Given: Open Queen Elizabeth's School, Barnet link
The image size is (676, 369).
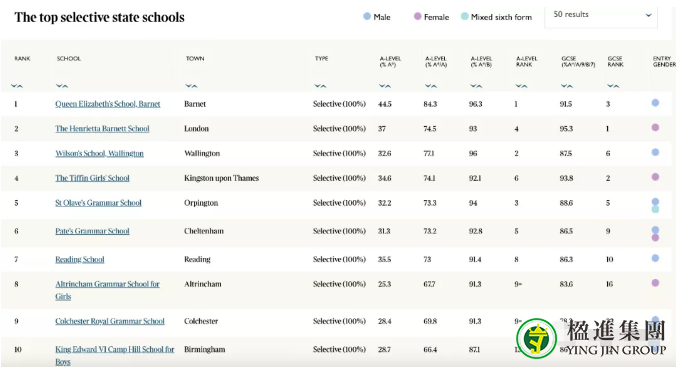Looking at the screenshot, I should [108, 104].
